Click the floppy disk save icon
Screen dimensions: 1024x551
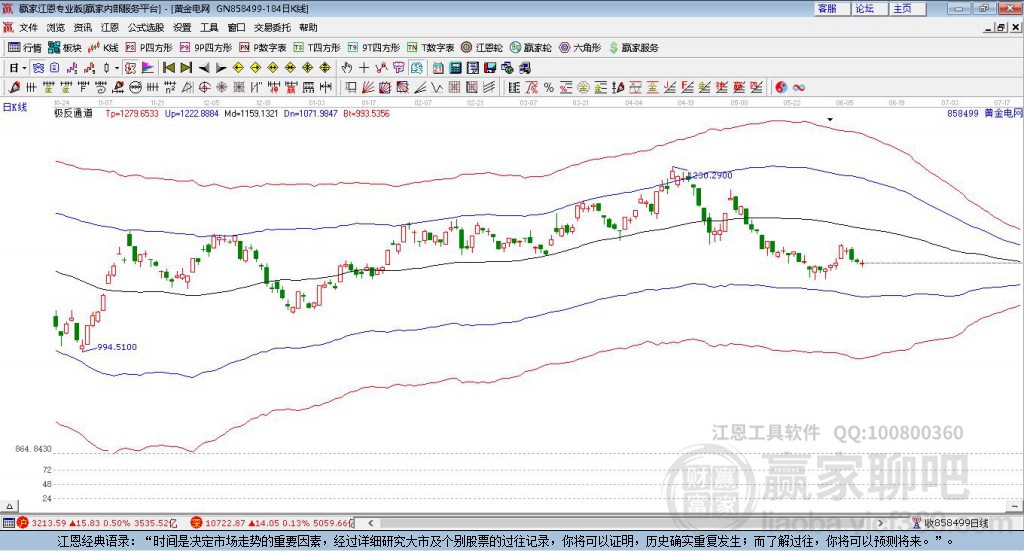pos(490,68)
